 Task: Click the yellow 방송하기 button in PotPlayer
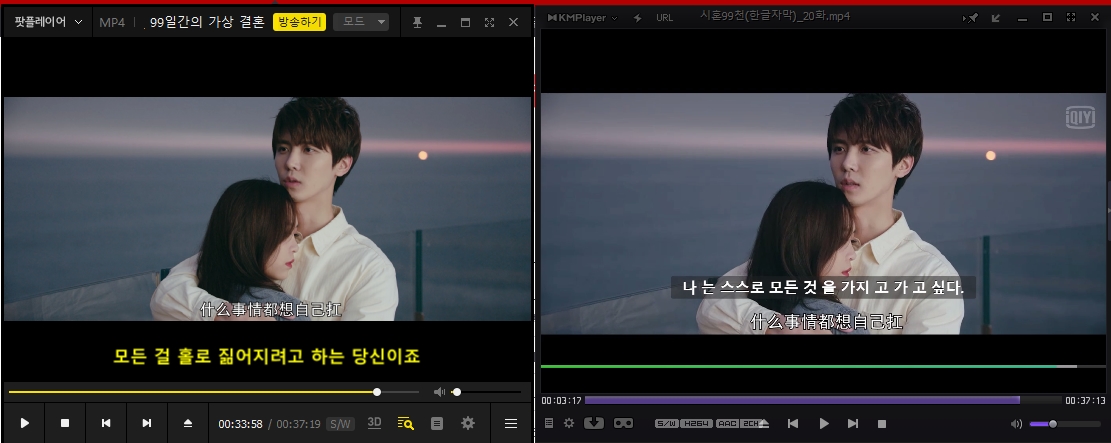299,22
